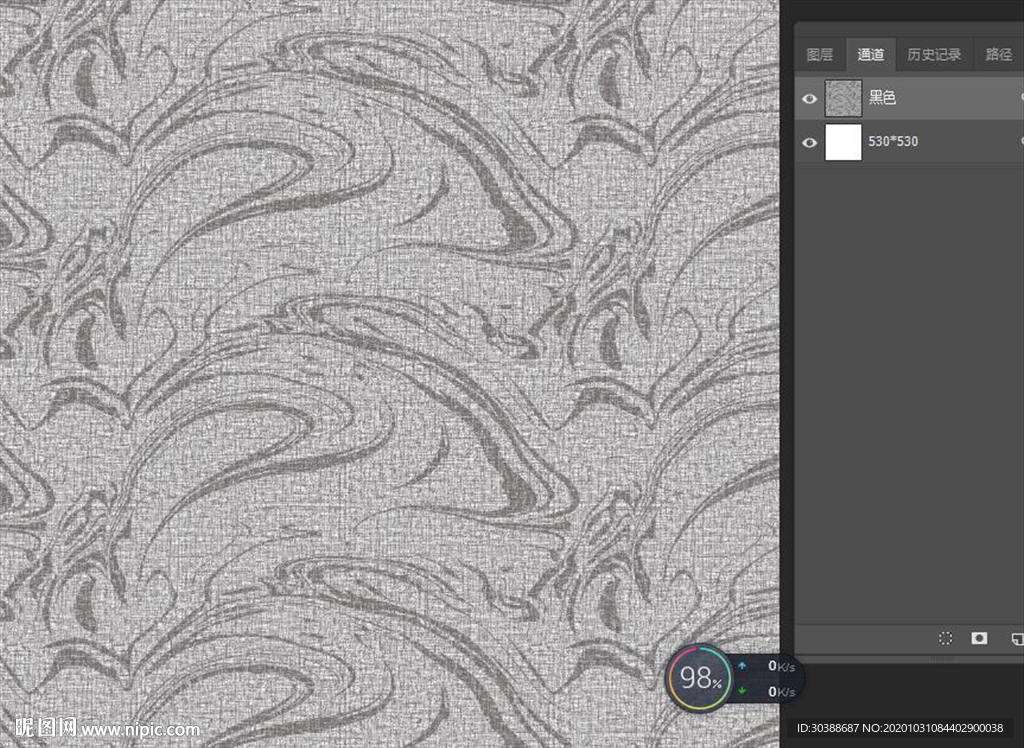
Task: Select the channel name 黑色
Action: 882,97
